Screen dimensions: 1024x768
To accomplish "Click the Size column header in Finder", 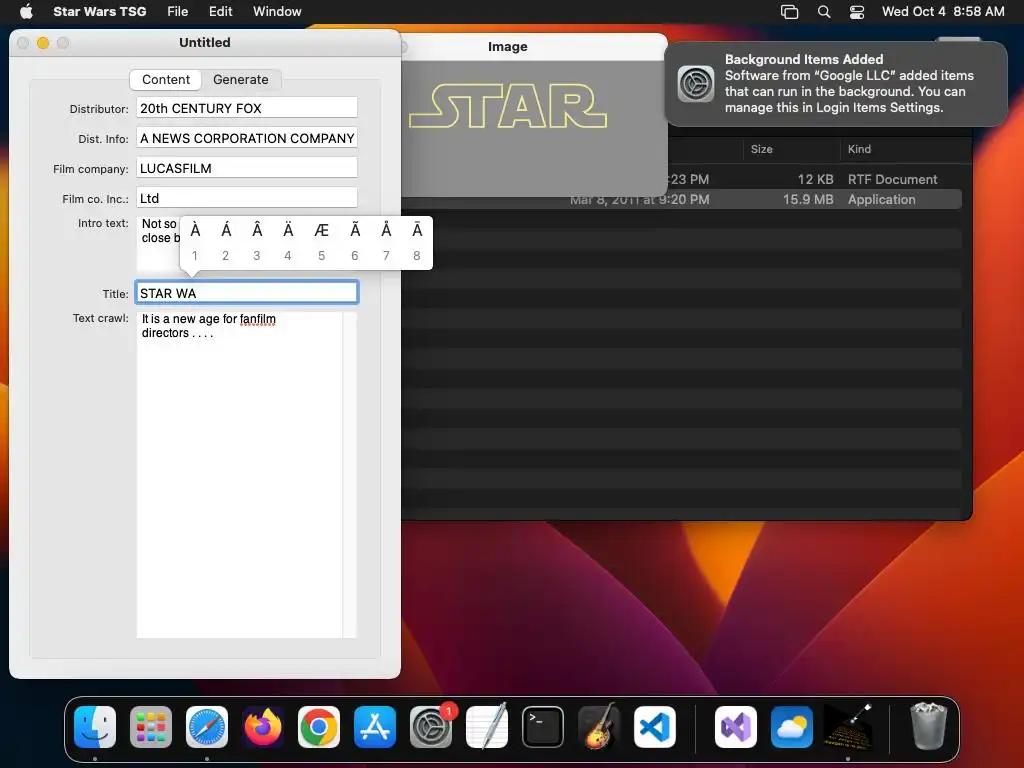I will (761, 149).
